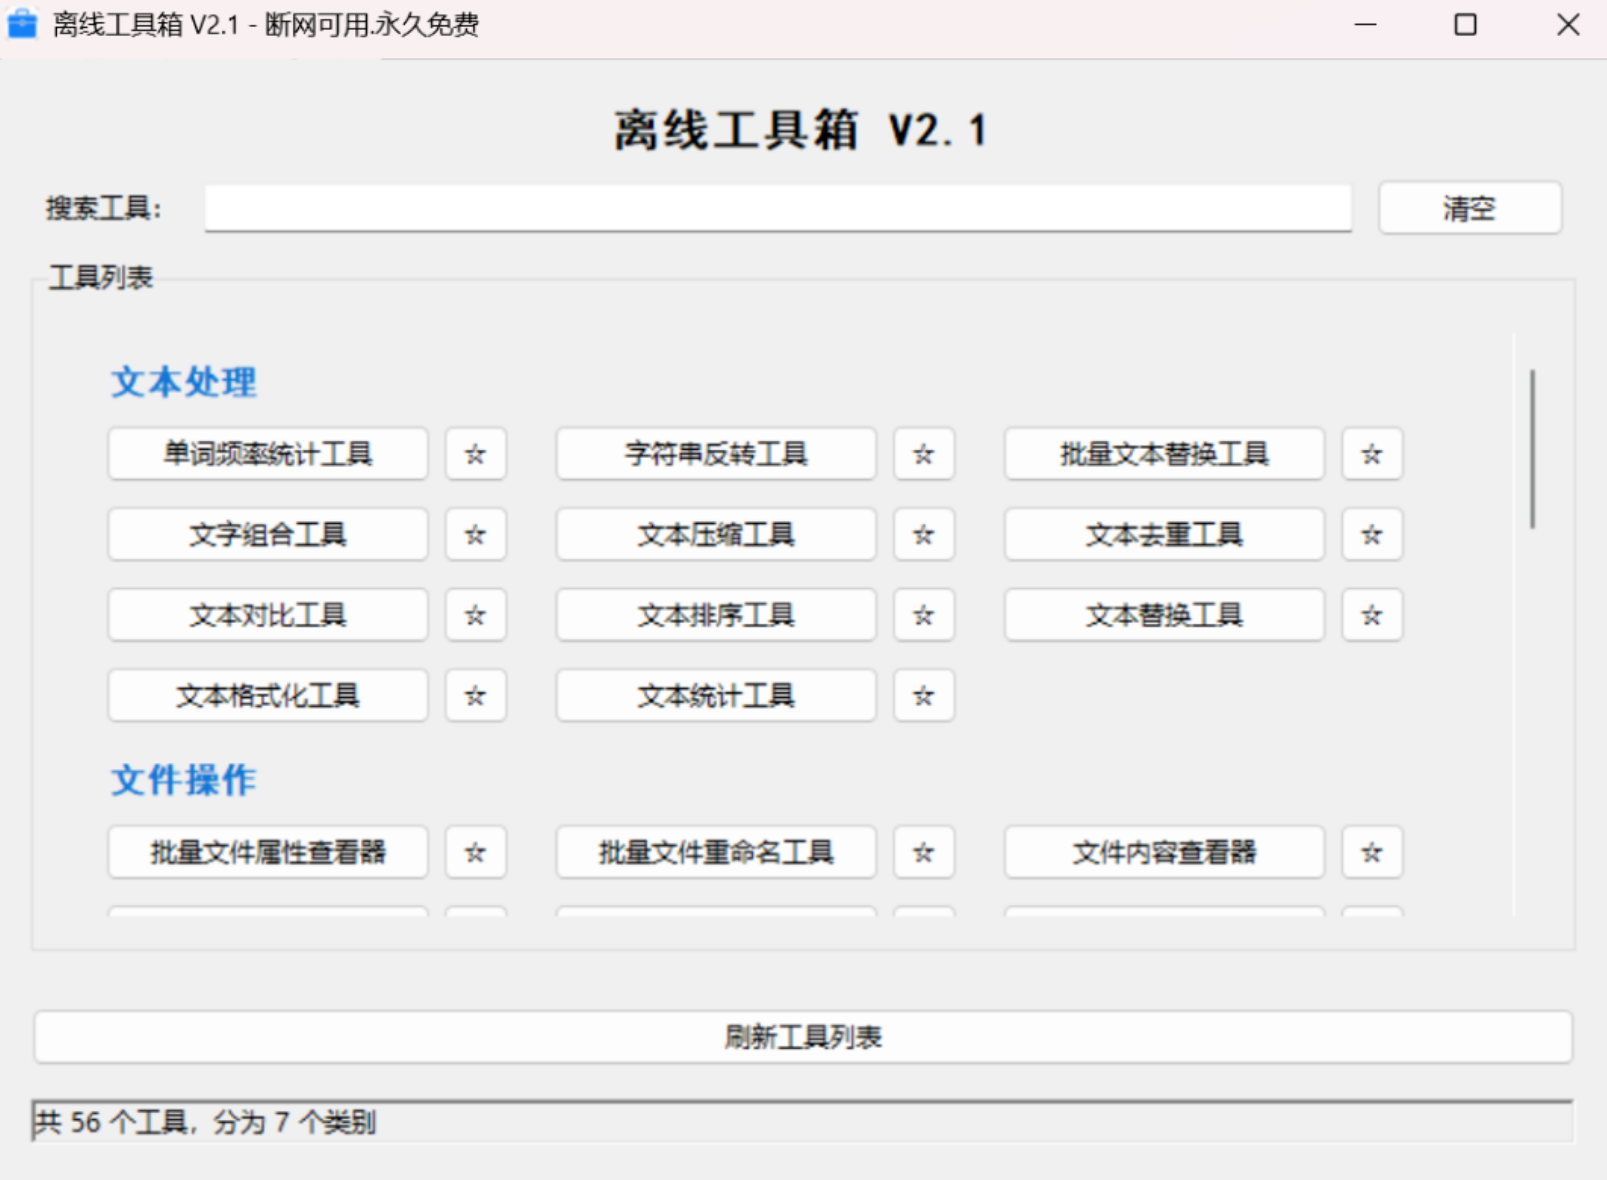Image resolution: width=1607 pixels, height=1180 pixels.
Task: Toggle favorite on 文本统计工具
Action: [923, 696]
